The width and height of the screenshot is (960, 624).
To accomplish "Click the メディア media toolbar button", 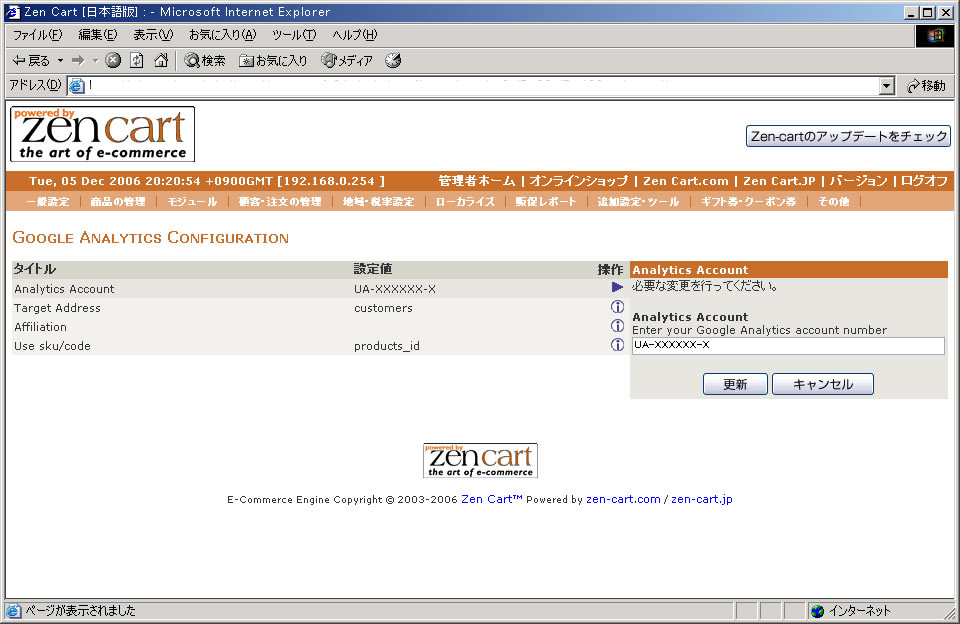I will click(x=347, y=61).
